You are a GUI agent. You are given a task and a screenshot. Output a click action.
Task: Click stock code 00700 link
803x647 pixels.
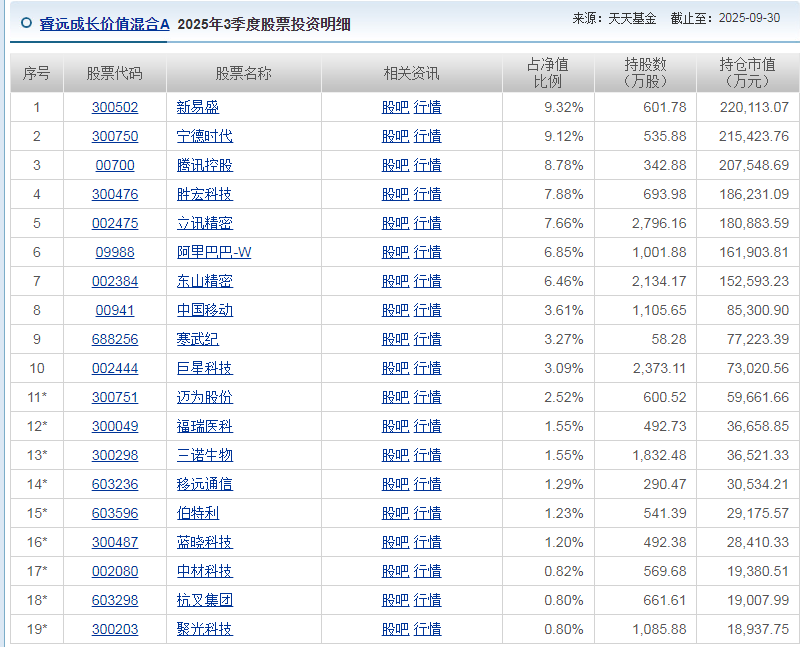pyautogui.click(x=115, y=165)
